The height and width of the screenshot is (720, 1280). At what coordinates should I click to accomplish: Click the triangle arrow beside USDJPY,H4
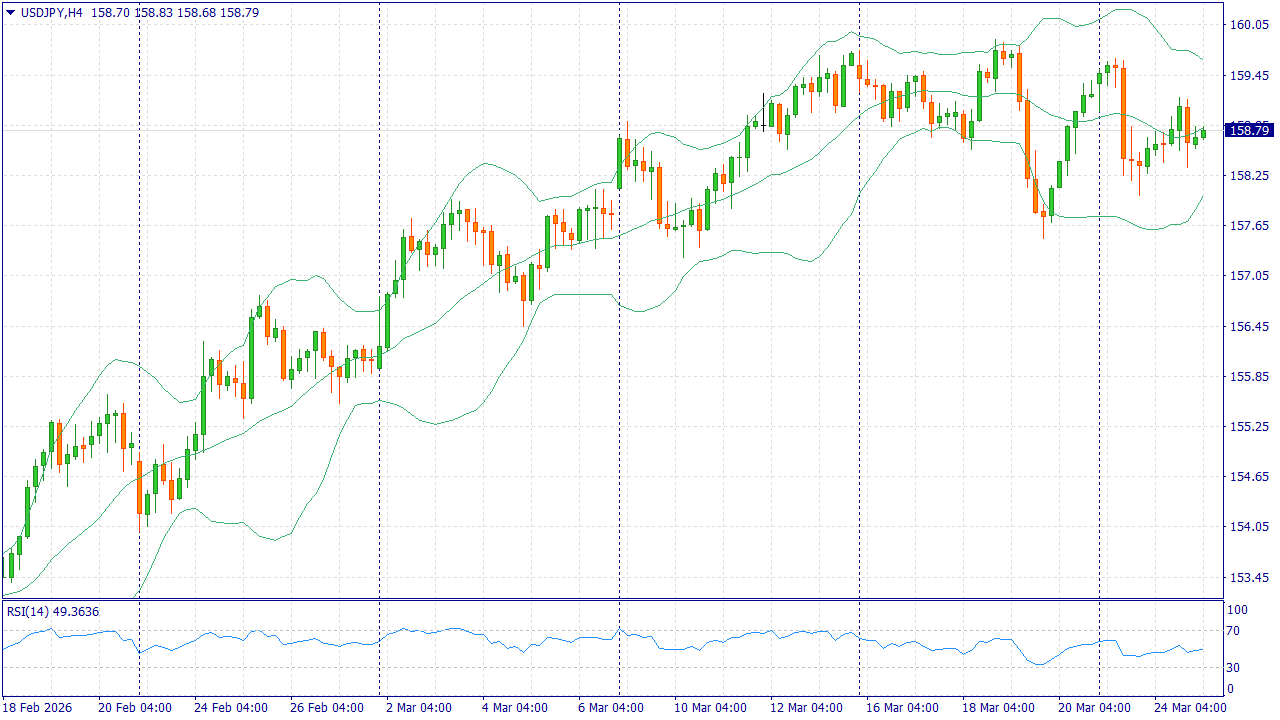pyautogui.click(x=11, y=13)
